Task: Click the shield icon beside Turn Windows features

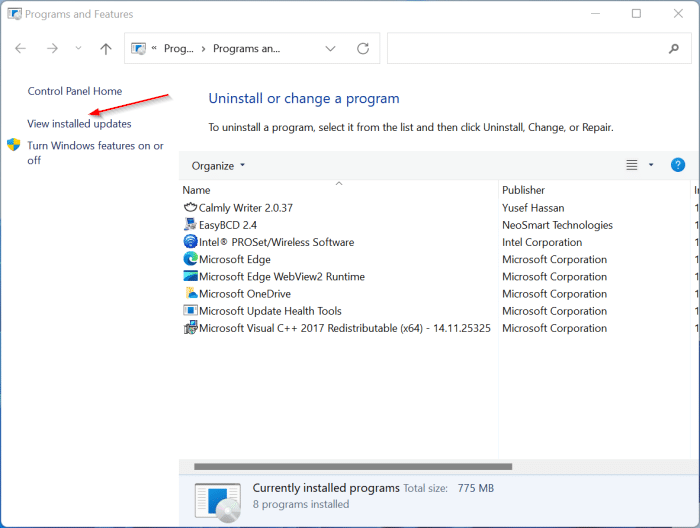Action: click(13, 145)
